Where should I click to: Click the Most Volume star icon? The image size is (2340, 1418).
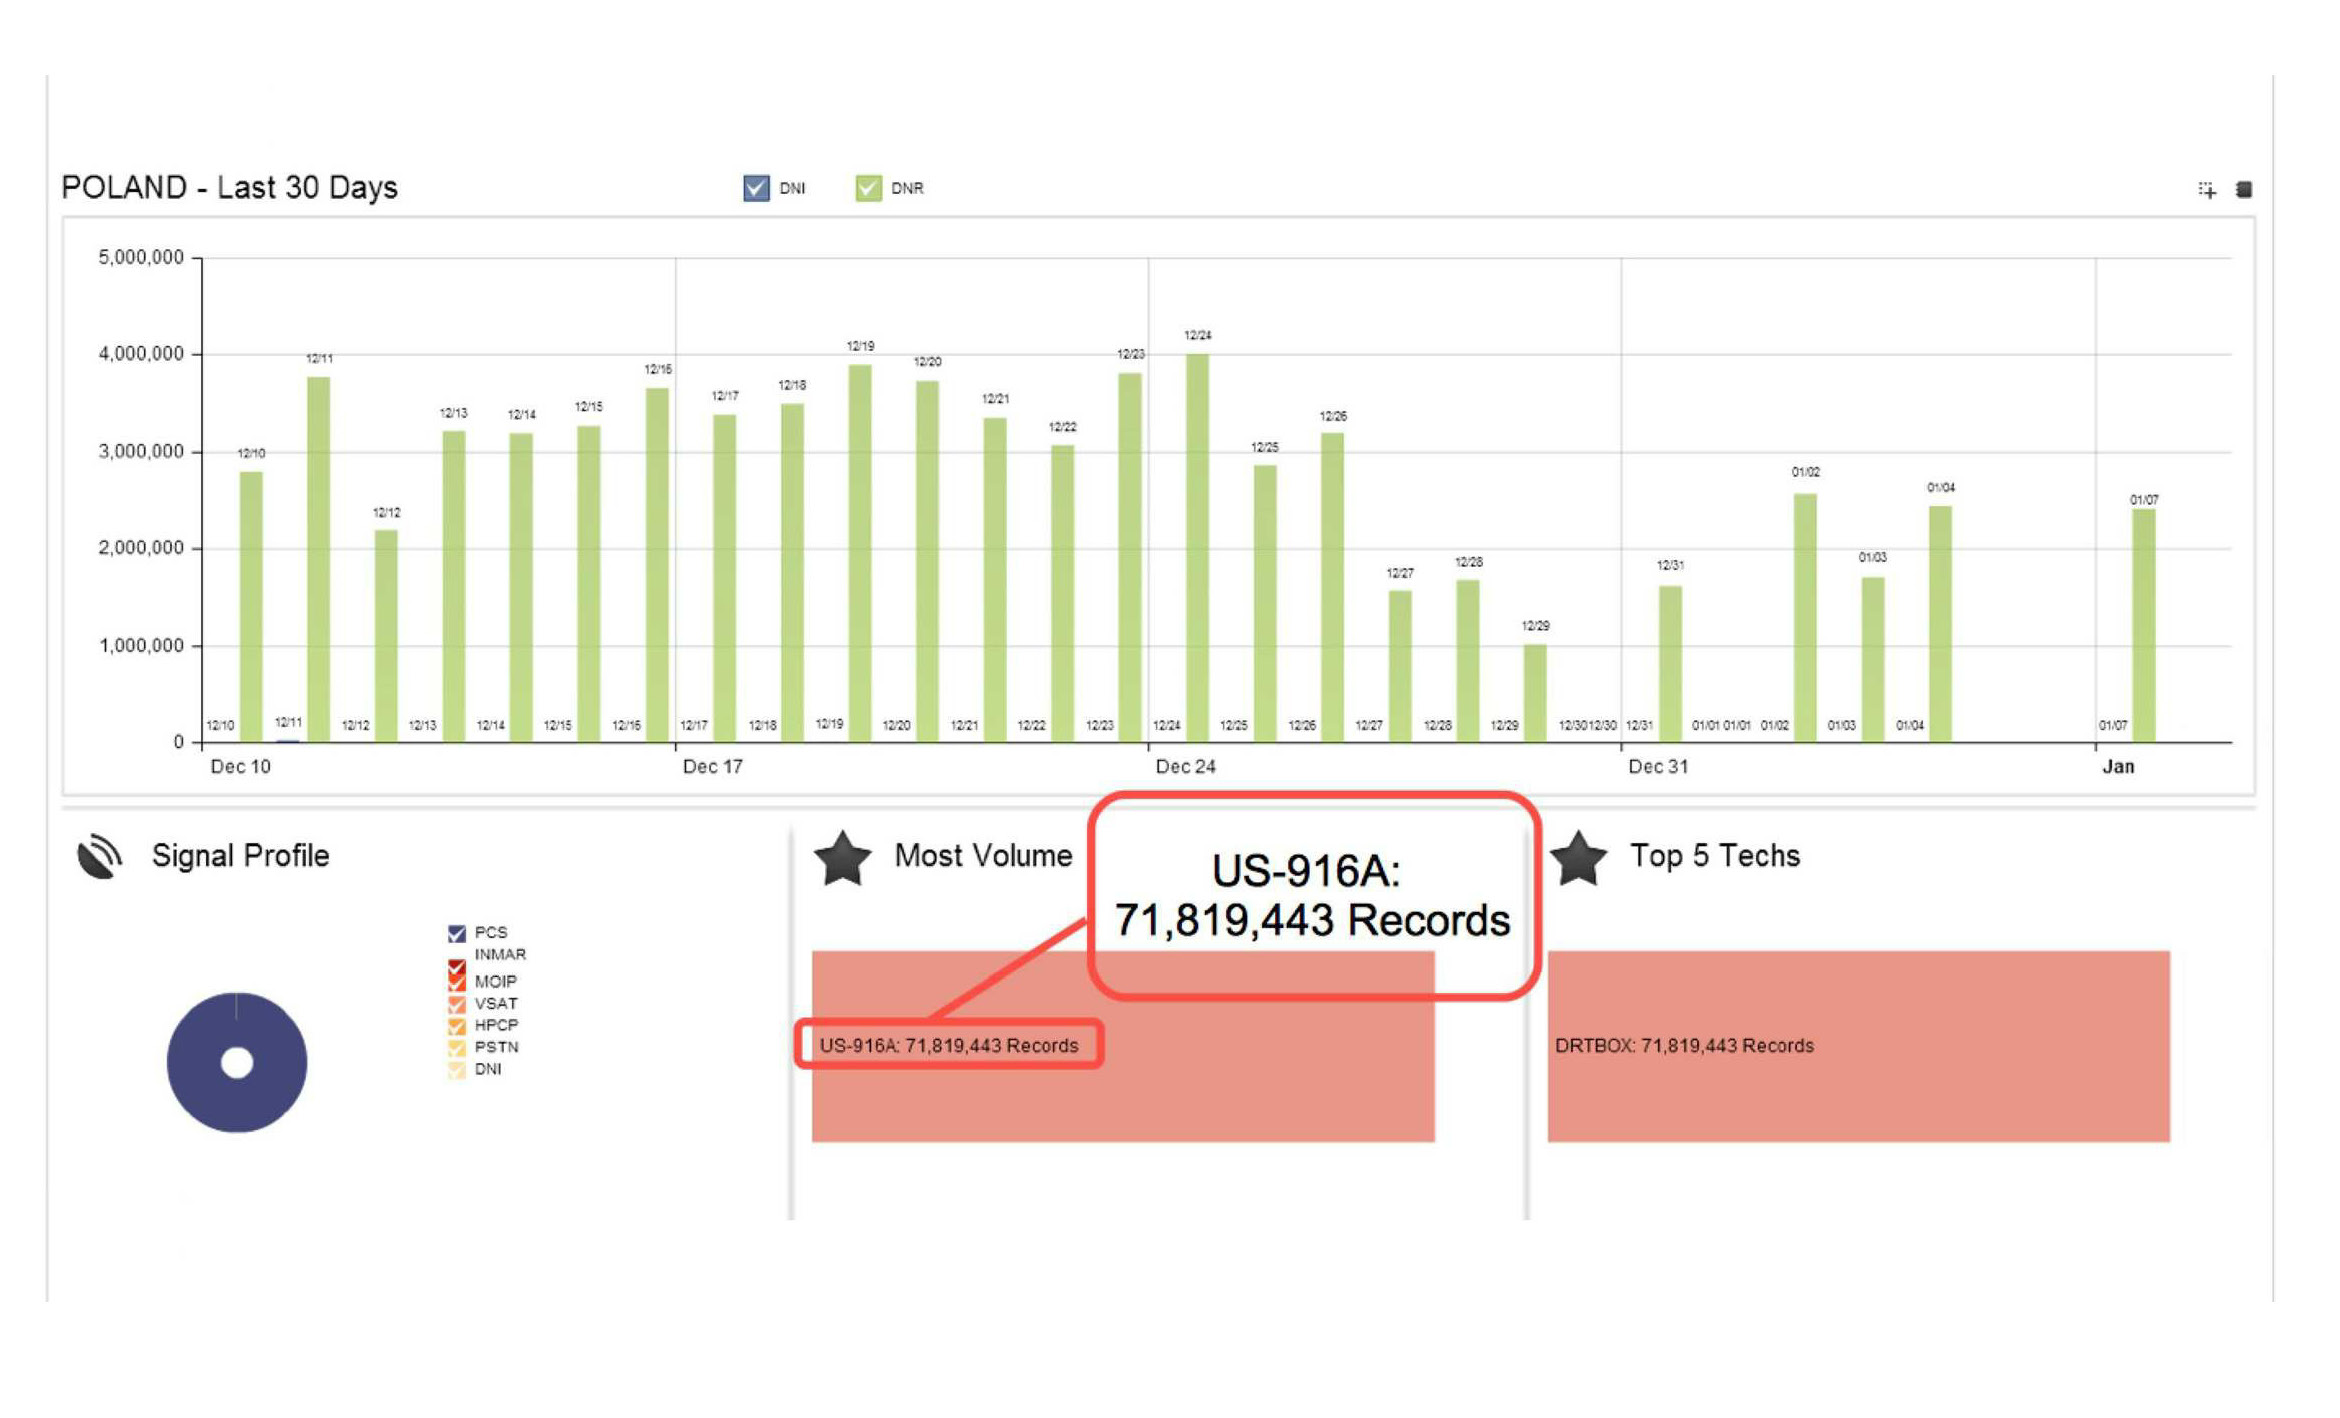(842, 858)
